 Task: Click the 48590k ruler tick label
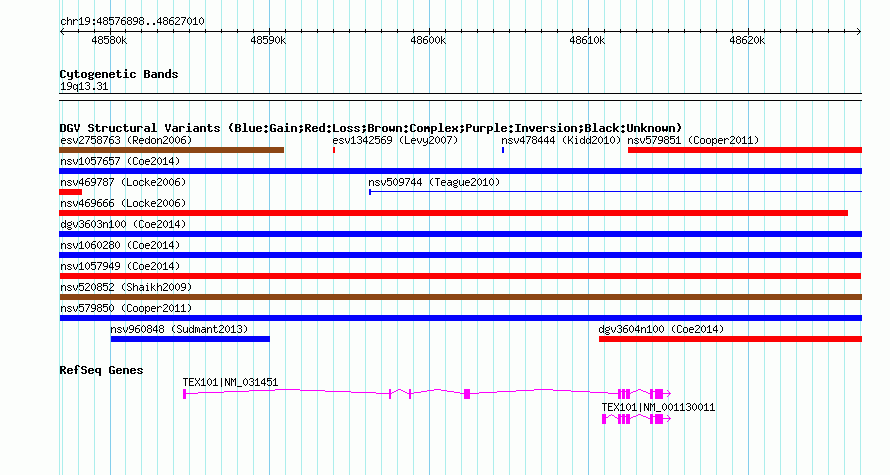point(268,41)
